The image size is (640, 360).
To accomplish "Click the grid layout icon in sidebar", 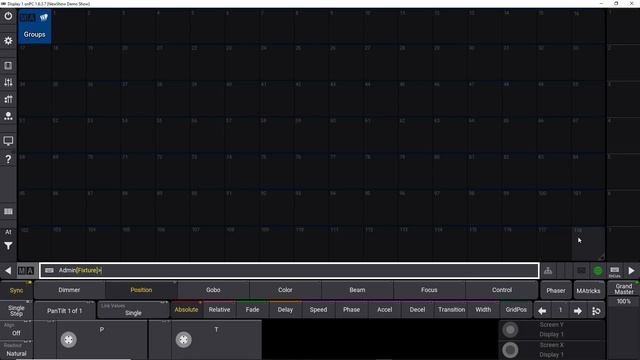I will 8,211.
